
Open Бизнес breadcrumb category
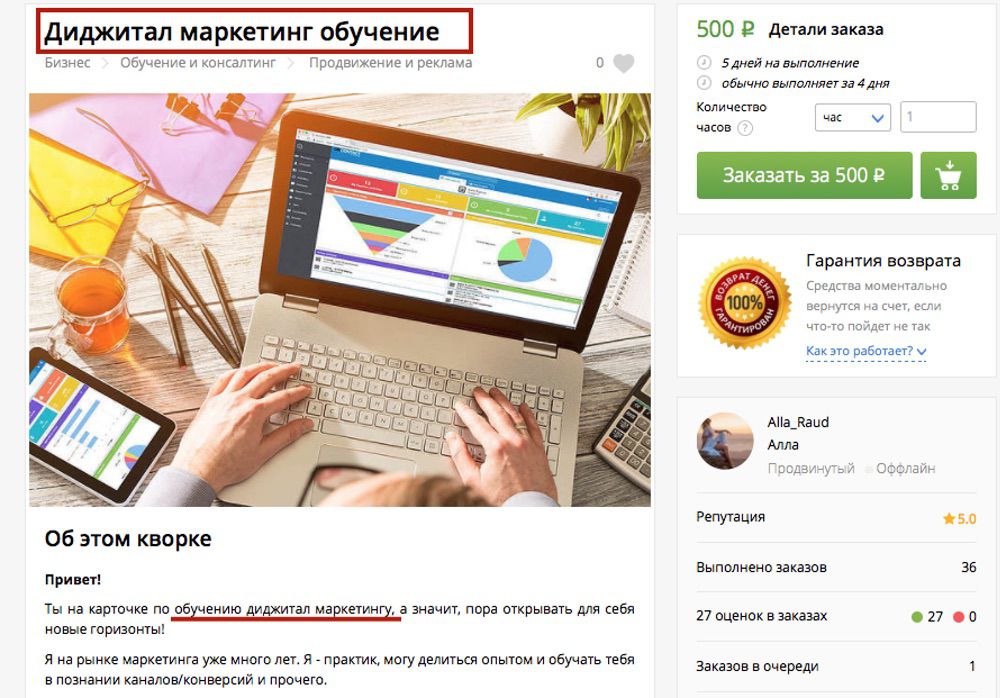coord(68,63)
